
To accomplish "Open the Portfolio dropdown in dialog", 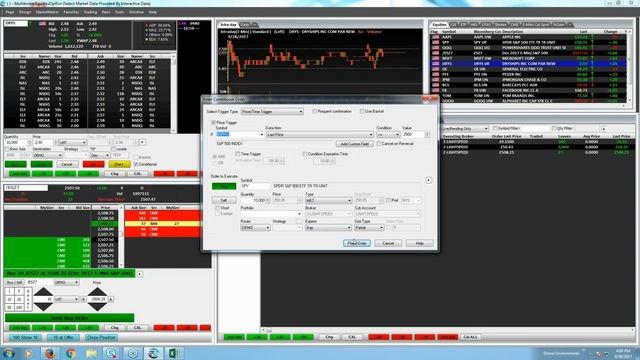I will (x=271, y=214).
